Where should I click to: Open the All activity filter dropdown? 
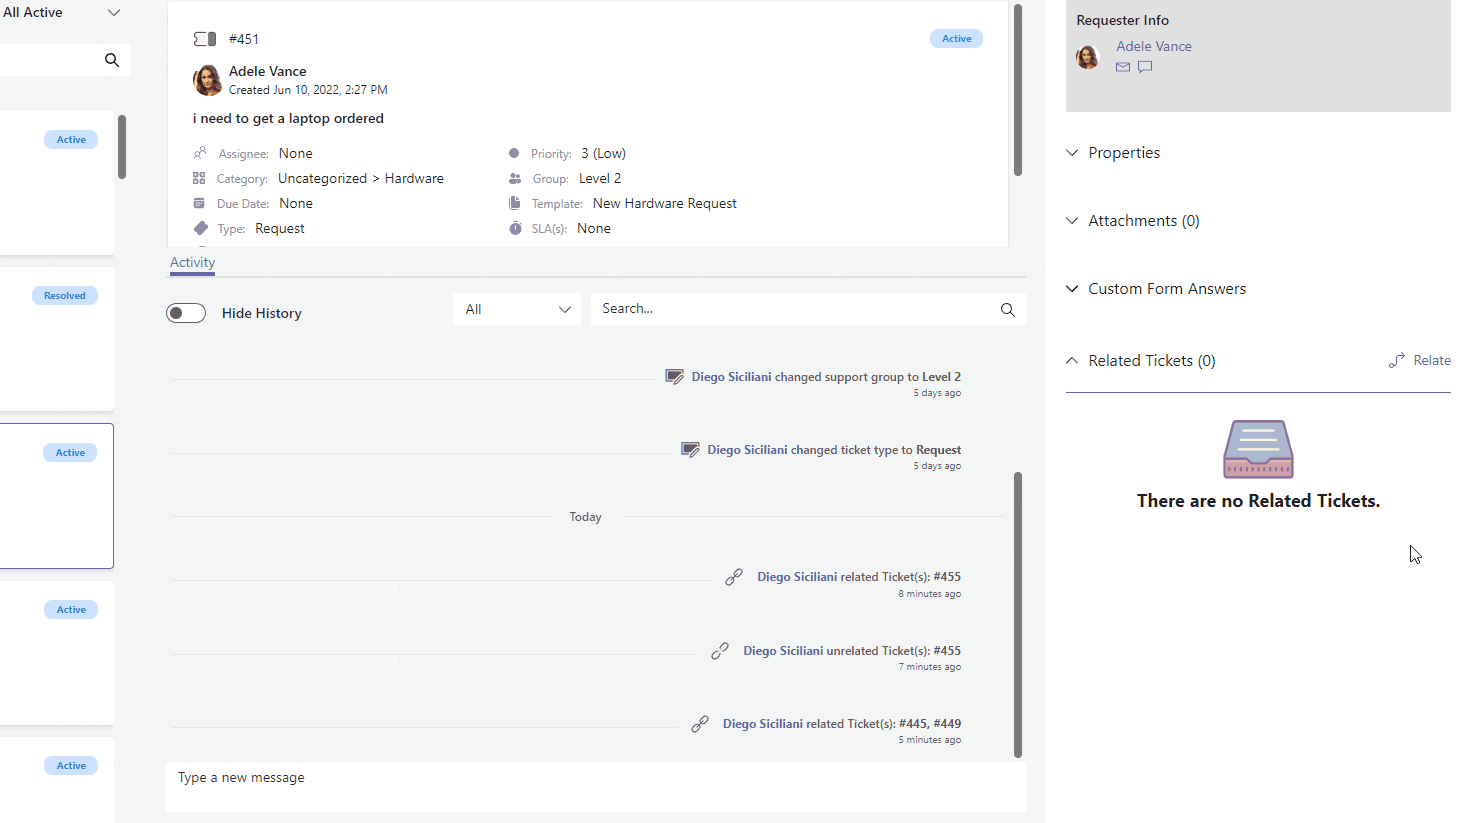517,310
